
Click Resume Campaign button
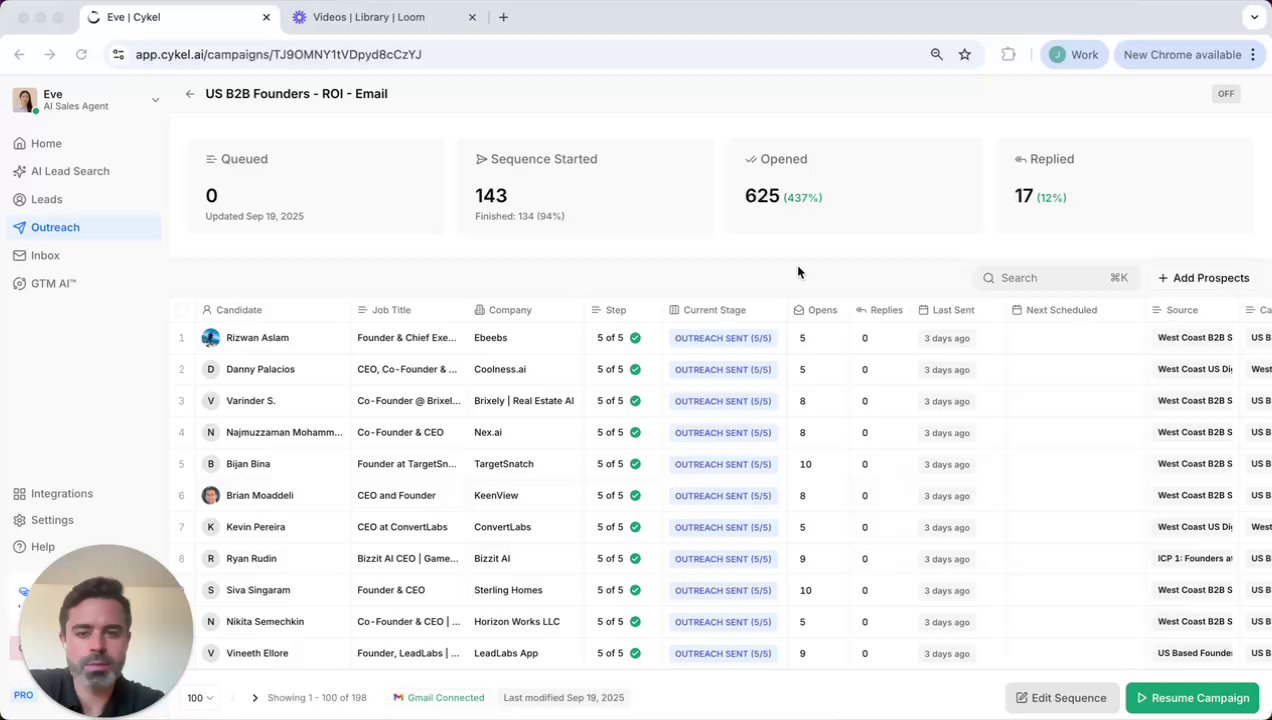[x=1193, y=698]
